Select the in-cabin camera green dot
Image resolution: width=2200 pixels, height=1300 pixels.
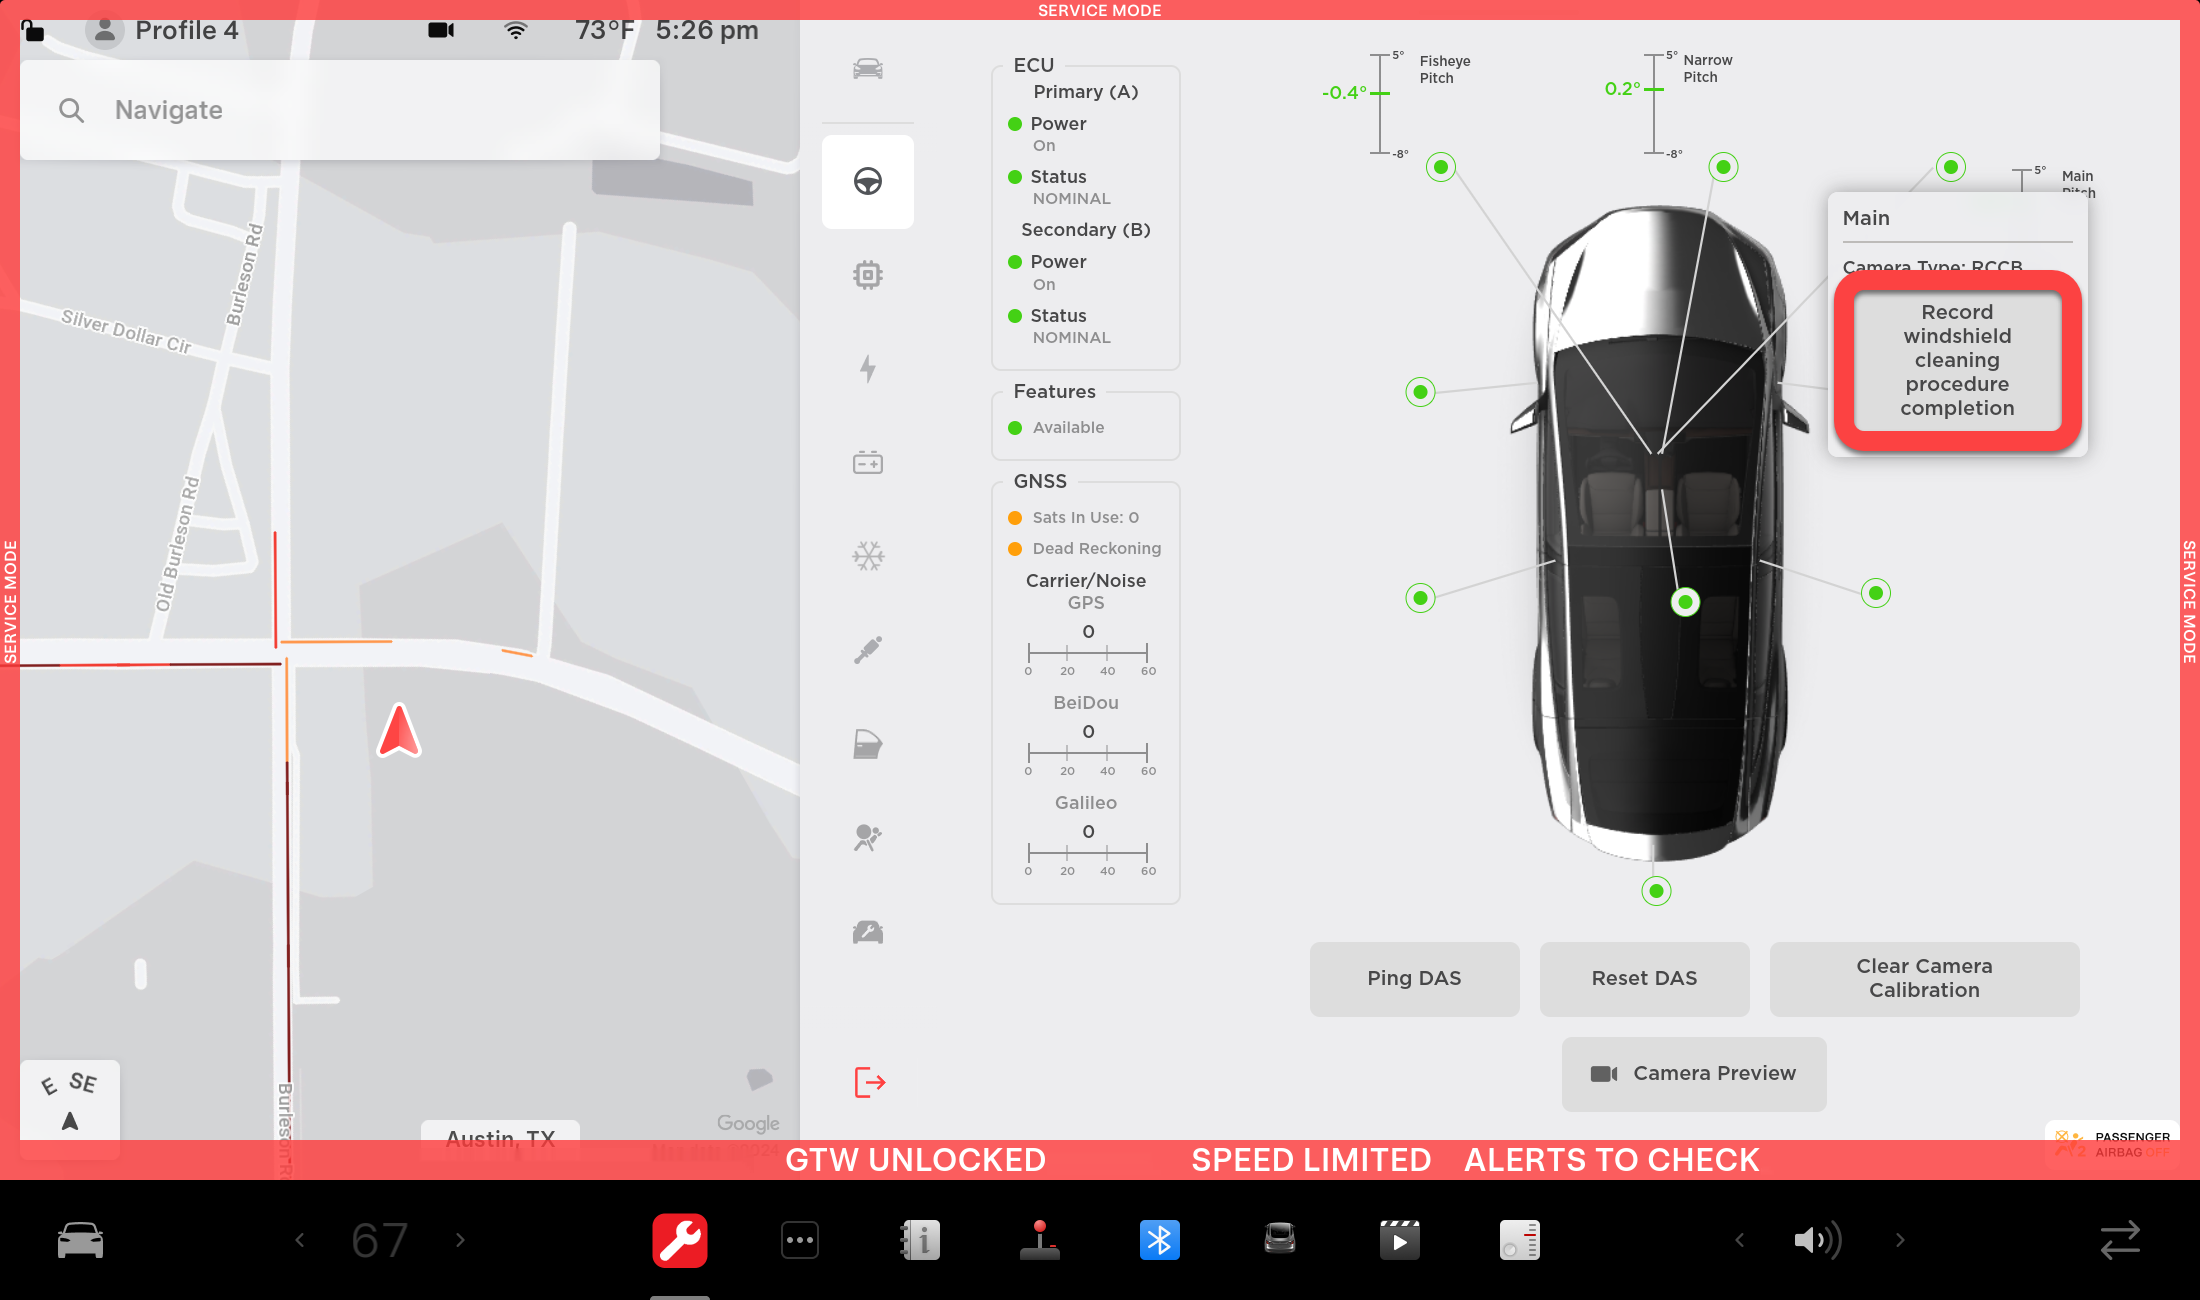pyautogui.click(x=1685, y=602)
